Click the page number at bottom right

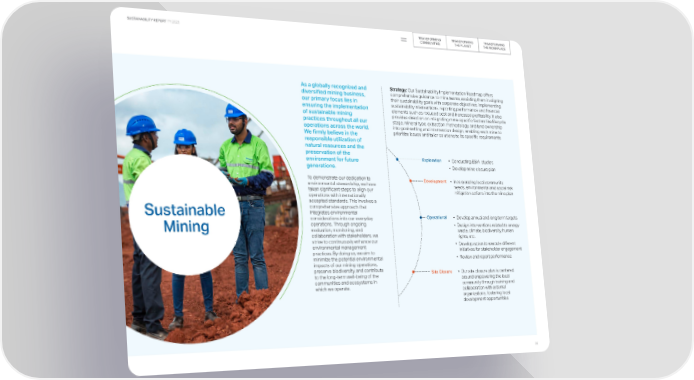click(x=536, y=343)
